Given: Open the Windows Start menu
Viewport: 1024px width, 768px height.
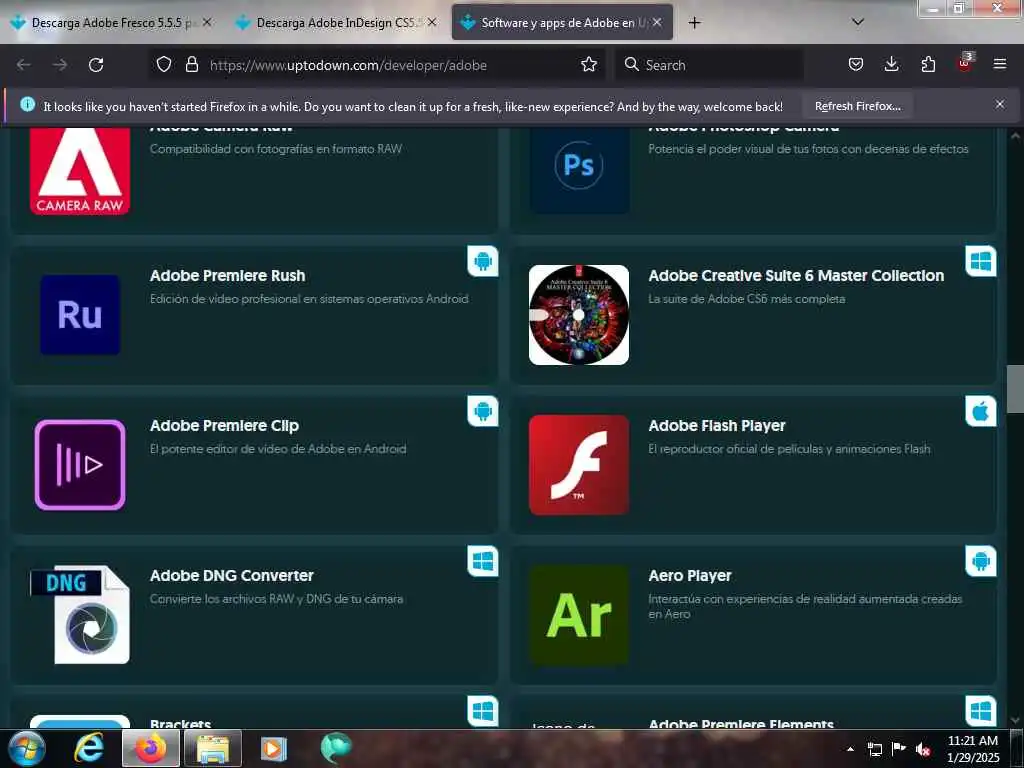Looking at the screenshot, I should tap(26, 748).
